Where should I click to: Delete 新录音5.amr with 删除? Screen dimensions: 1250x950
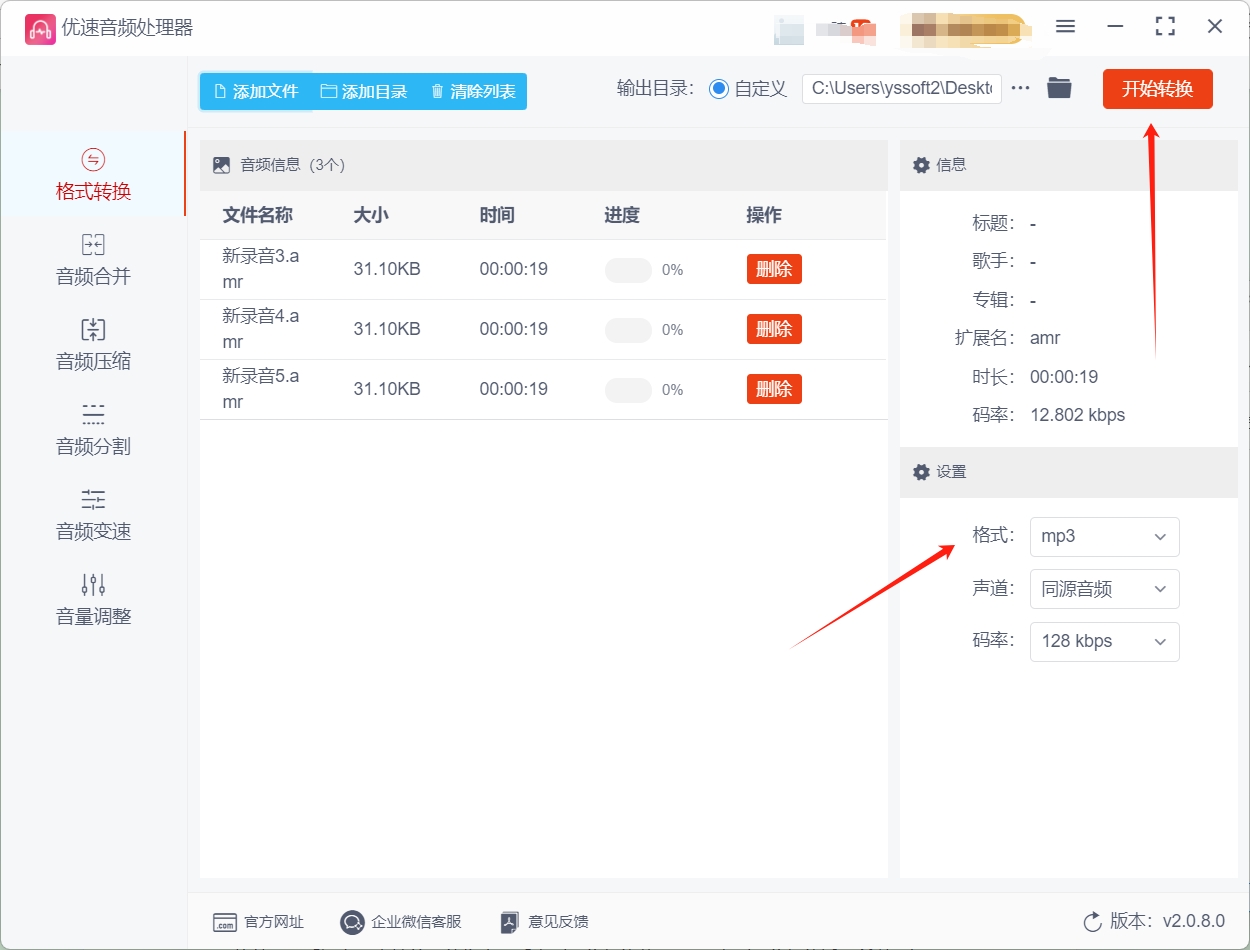[x=774, y=389]
